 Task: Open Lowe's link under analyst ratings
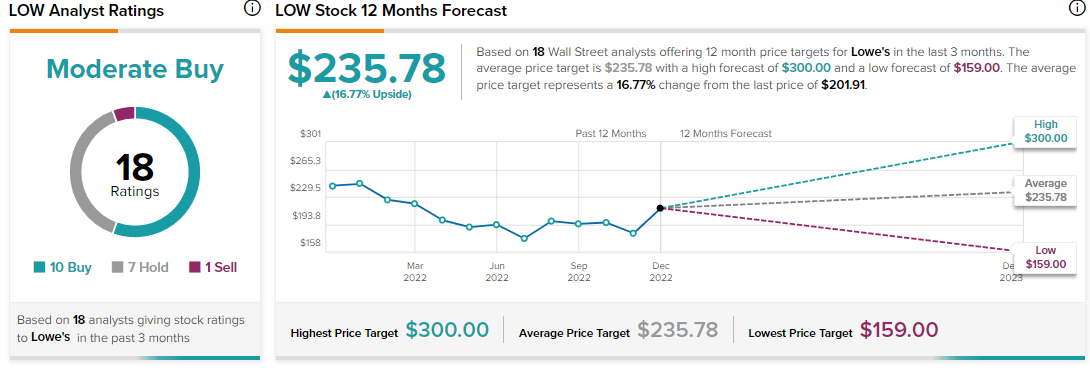(x=52, y=338)
